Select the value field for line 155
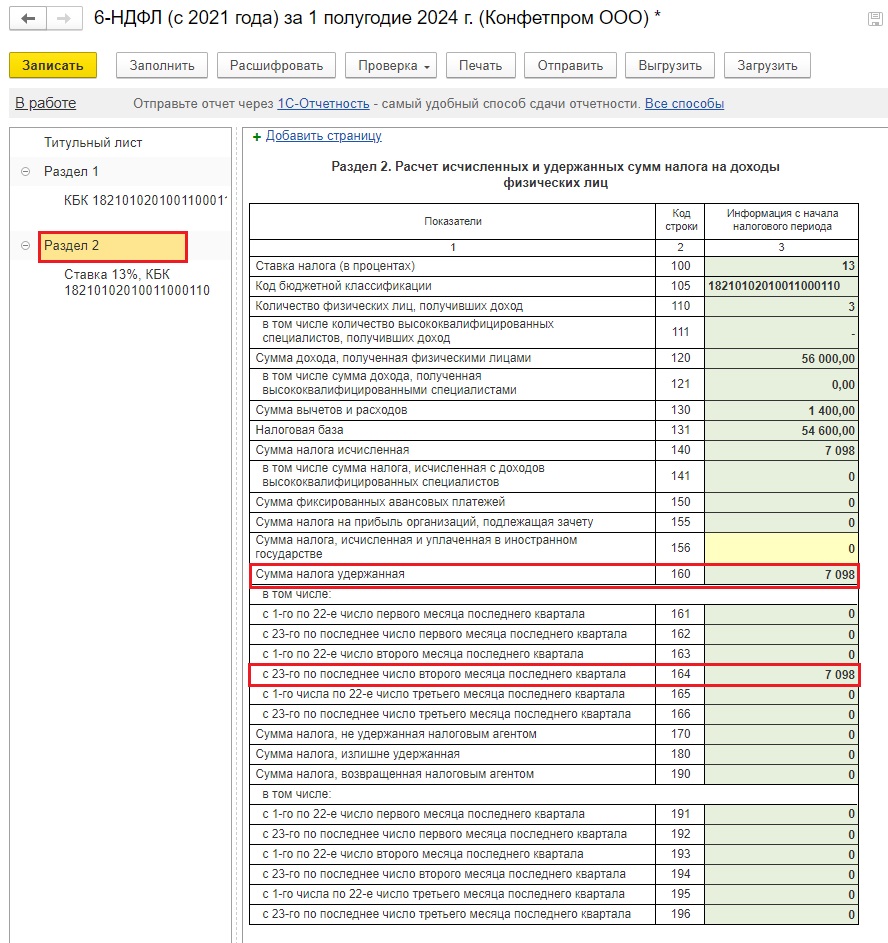 coord(781,523)
